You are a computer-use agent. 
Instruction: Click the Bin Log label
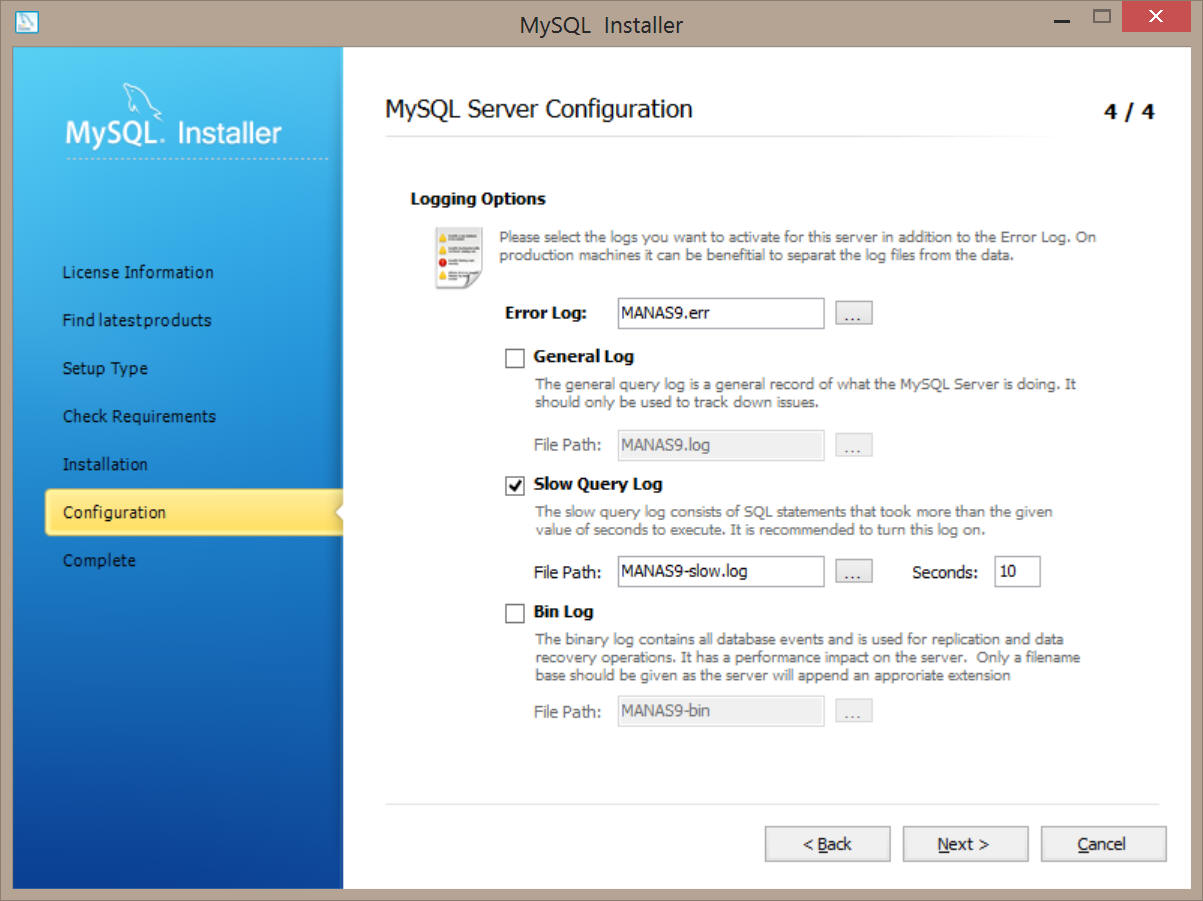(x=564, y=611)
